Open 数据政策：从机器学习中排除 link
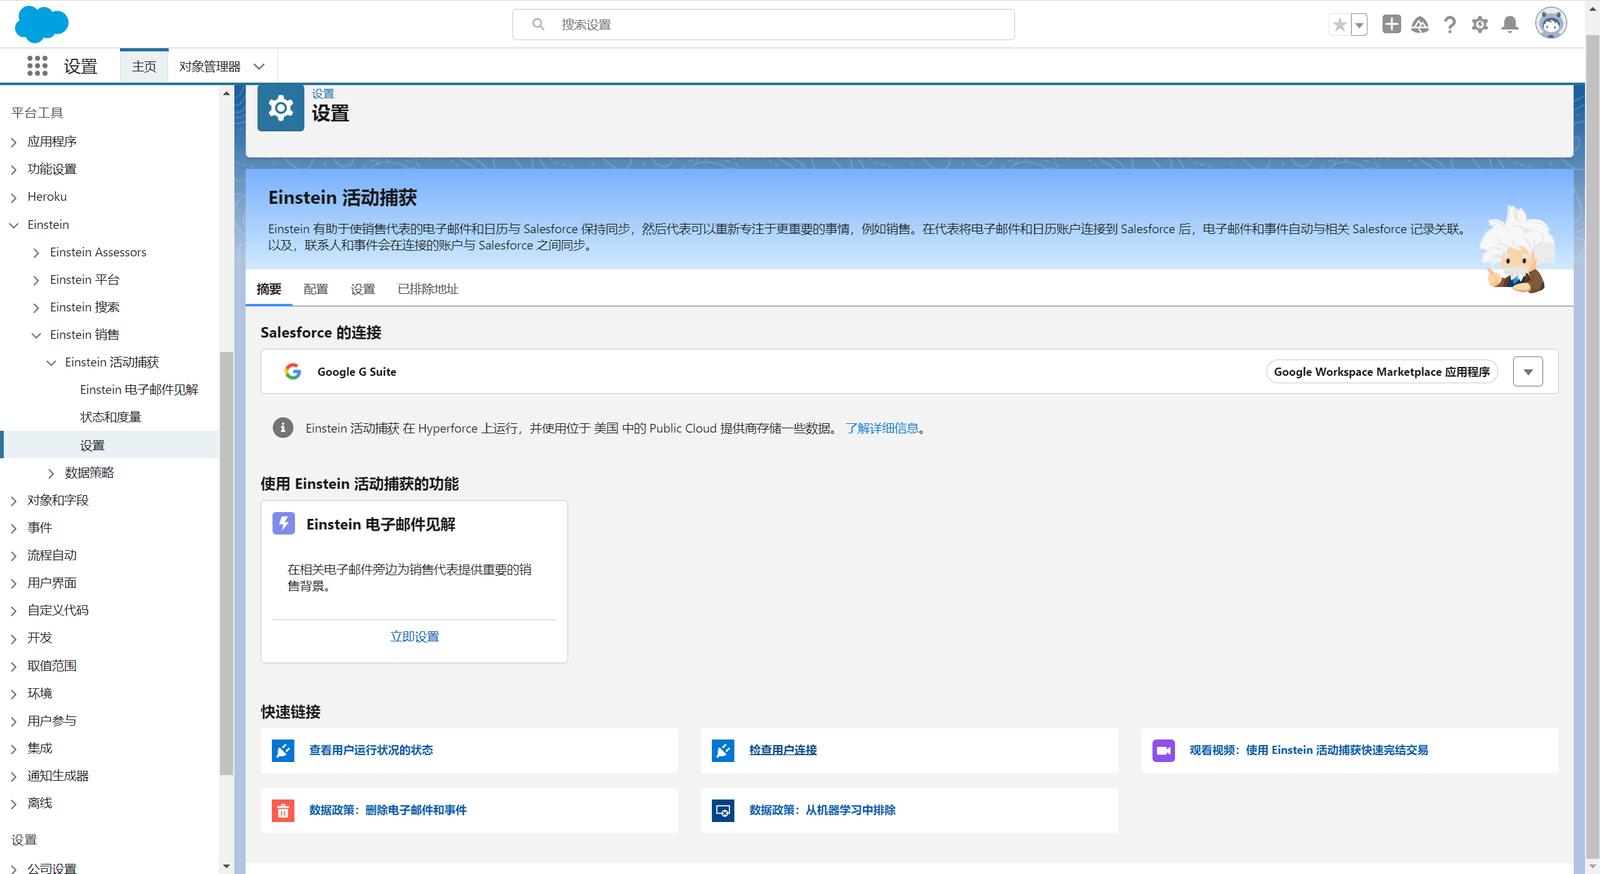 click(822, 811)
